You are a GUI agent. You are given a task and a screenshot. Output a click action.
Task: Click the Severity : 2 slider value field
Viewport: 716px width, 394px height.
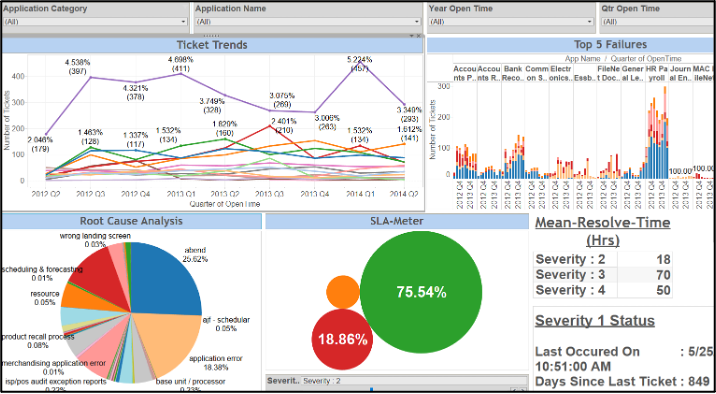(x=414, y=380)
